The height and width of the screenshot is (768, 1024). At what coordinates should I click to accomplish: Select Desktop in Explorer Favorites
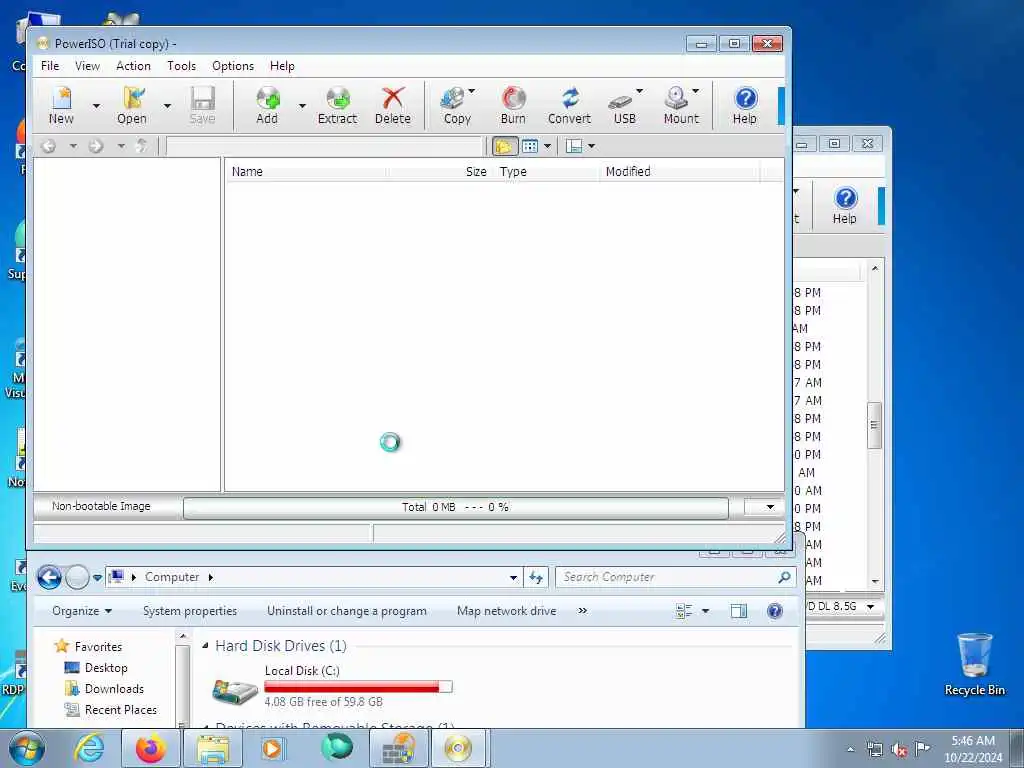coord(96,667)
